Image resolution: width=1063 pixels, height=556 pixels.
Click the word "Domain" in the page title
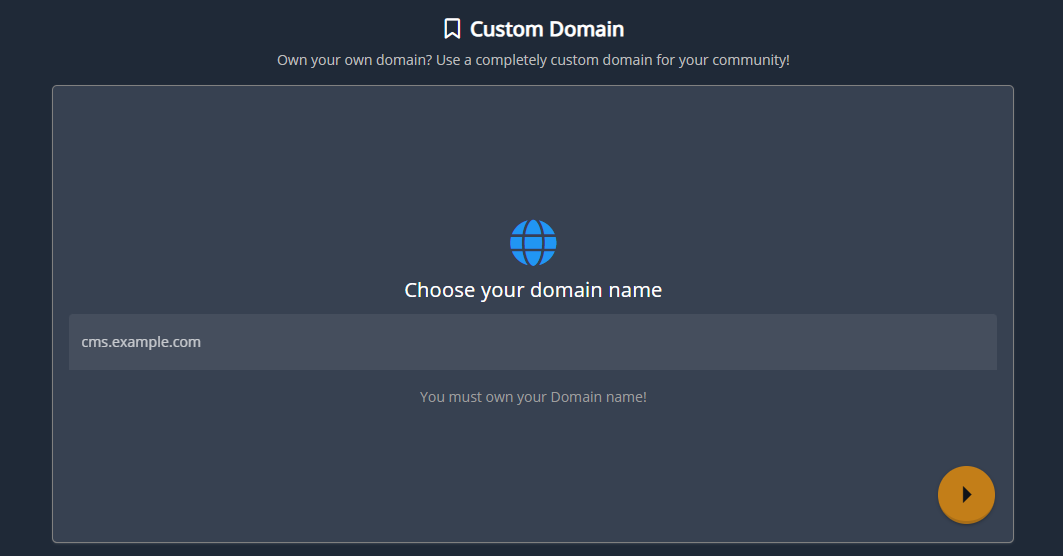[x=586, y=29]
